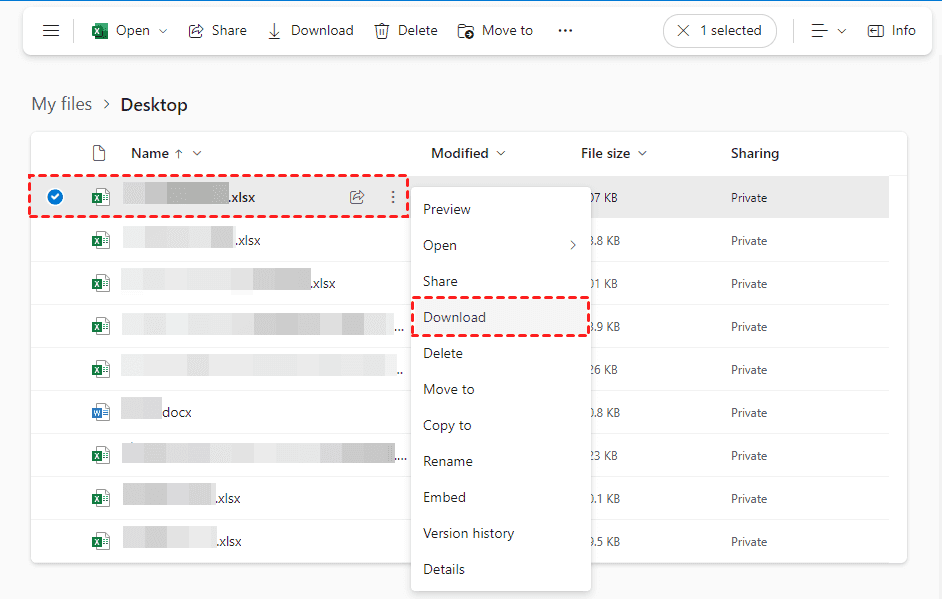This screenshot has height=599, width=942.
Task: Click Private in the docx file row
Action: coord(749,413)
